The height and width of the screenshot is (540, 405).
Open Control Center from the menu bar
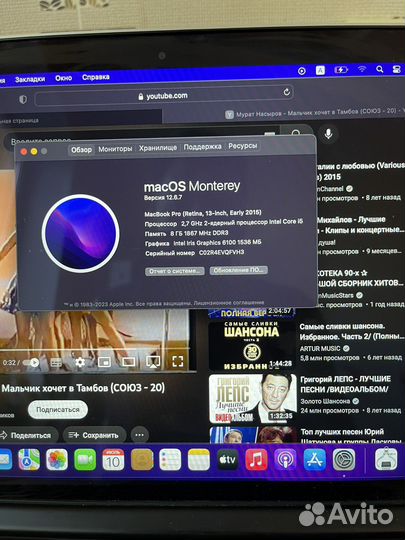pyautogui.click(x=397, y=70)
